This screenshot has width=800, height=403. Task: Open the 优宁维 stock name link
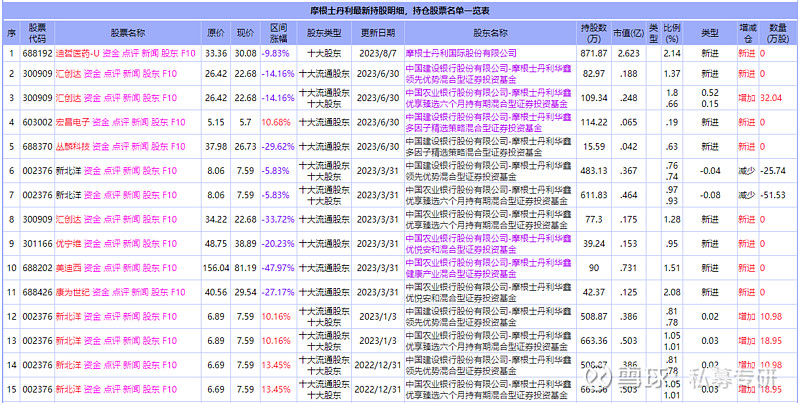click(x=68, y=243)
